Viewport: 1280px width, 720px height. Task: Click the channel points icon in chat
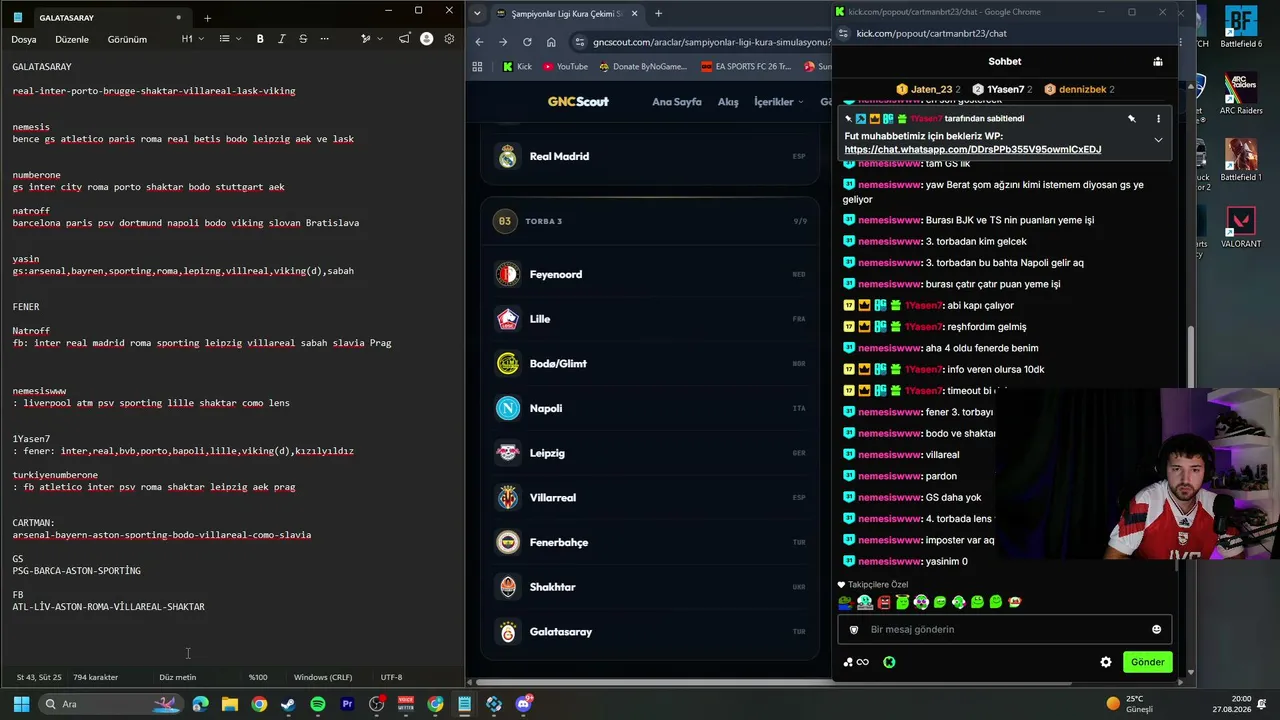point(855,662)
